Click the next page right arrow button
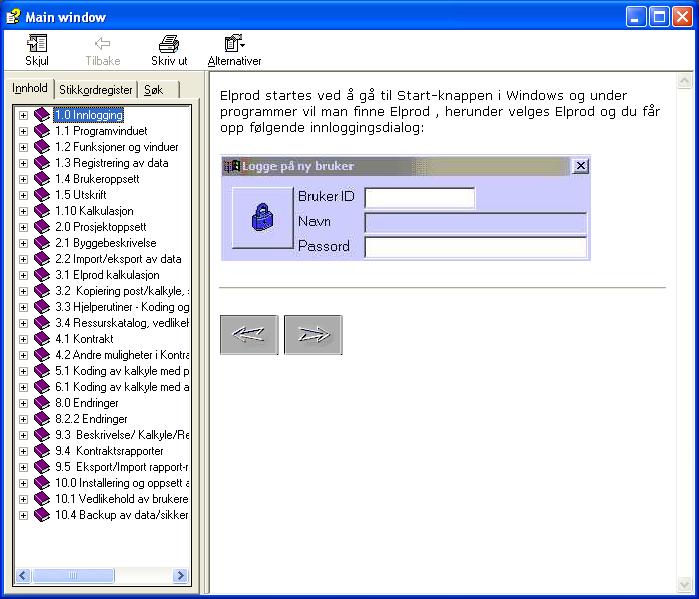 pyautogui.click(x=313, y=335)
